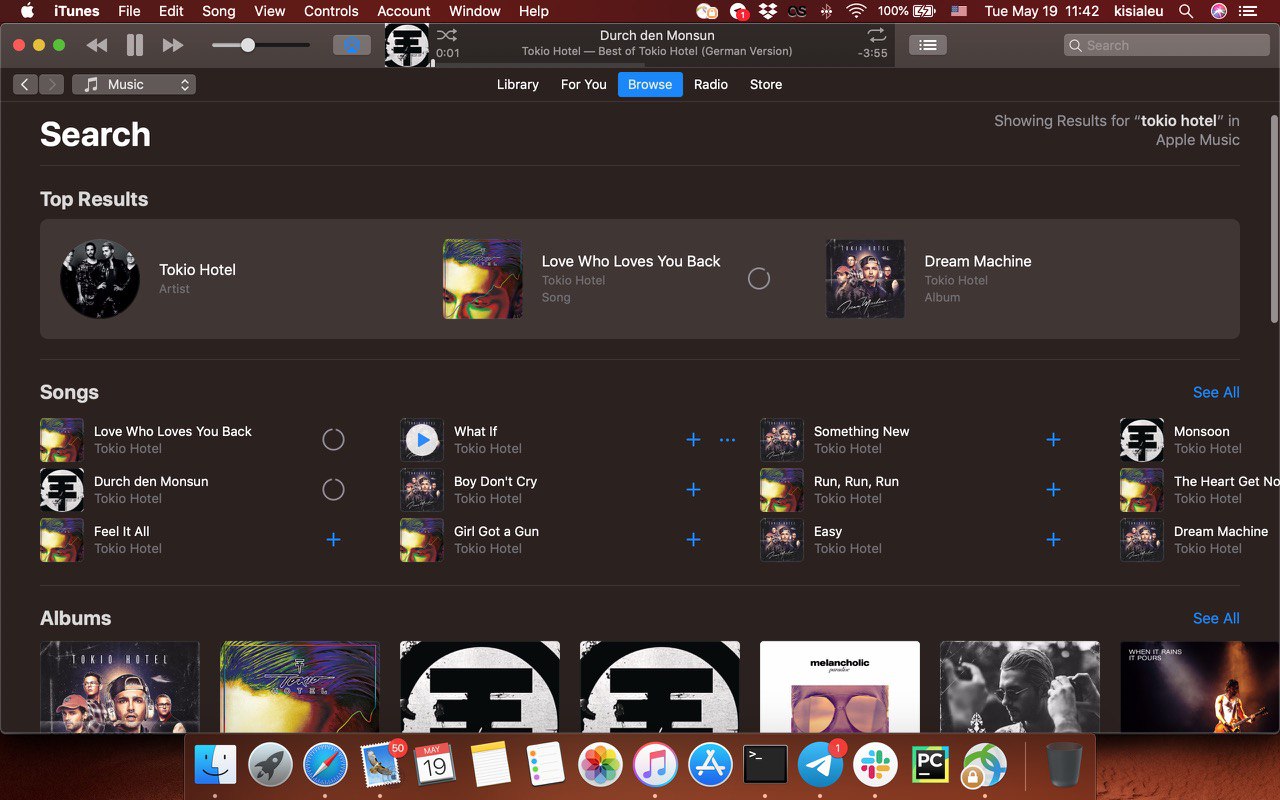Image resolution: width=1280 pixels, height=800 pixels.
Task: Open Telegram from the Dock
Action: pos(820,765)
